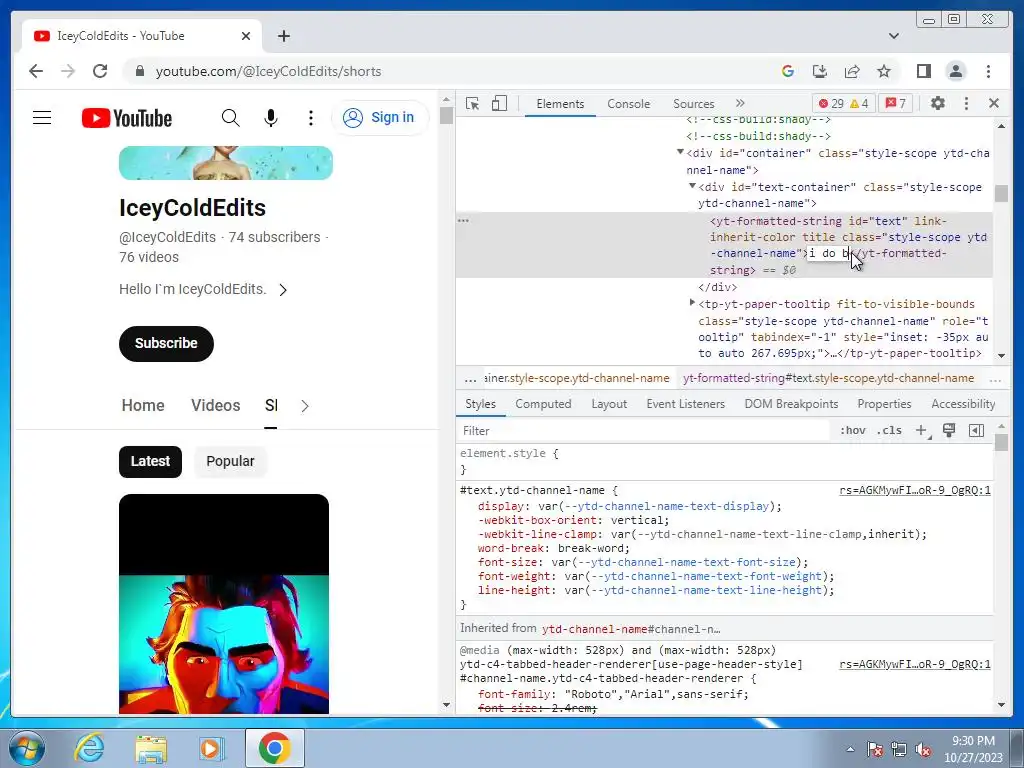Collapse the div id="container" node
This screenshot has height=768, width=1024.
(680, 152)
